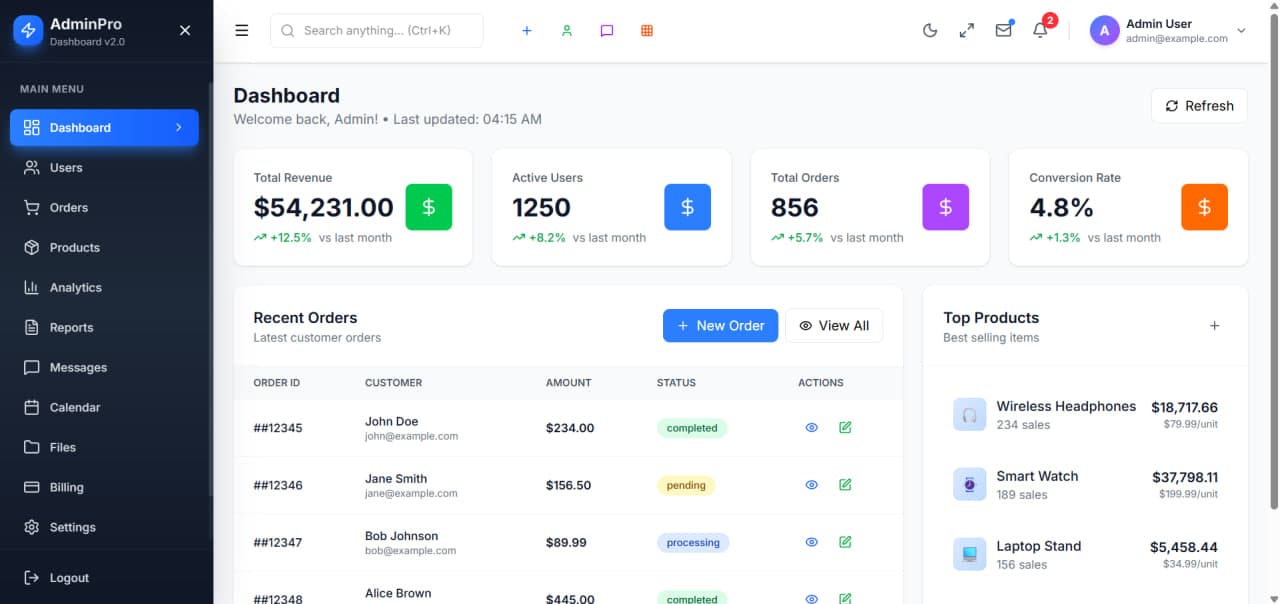Viewport: 1280px width, 604px height.
Task: Click the CUSTOMER column header
Action: (394, 383)
